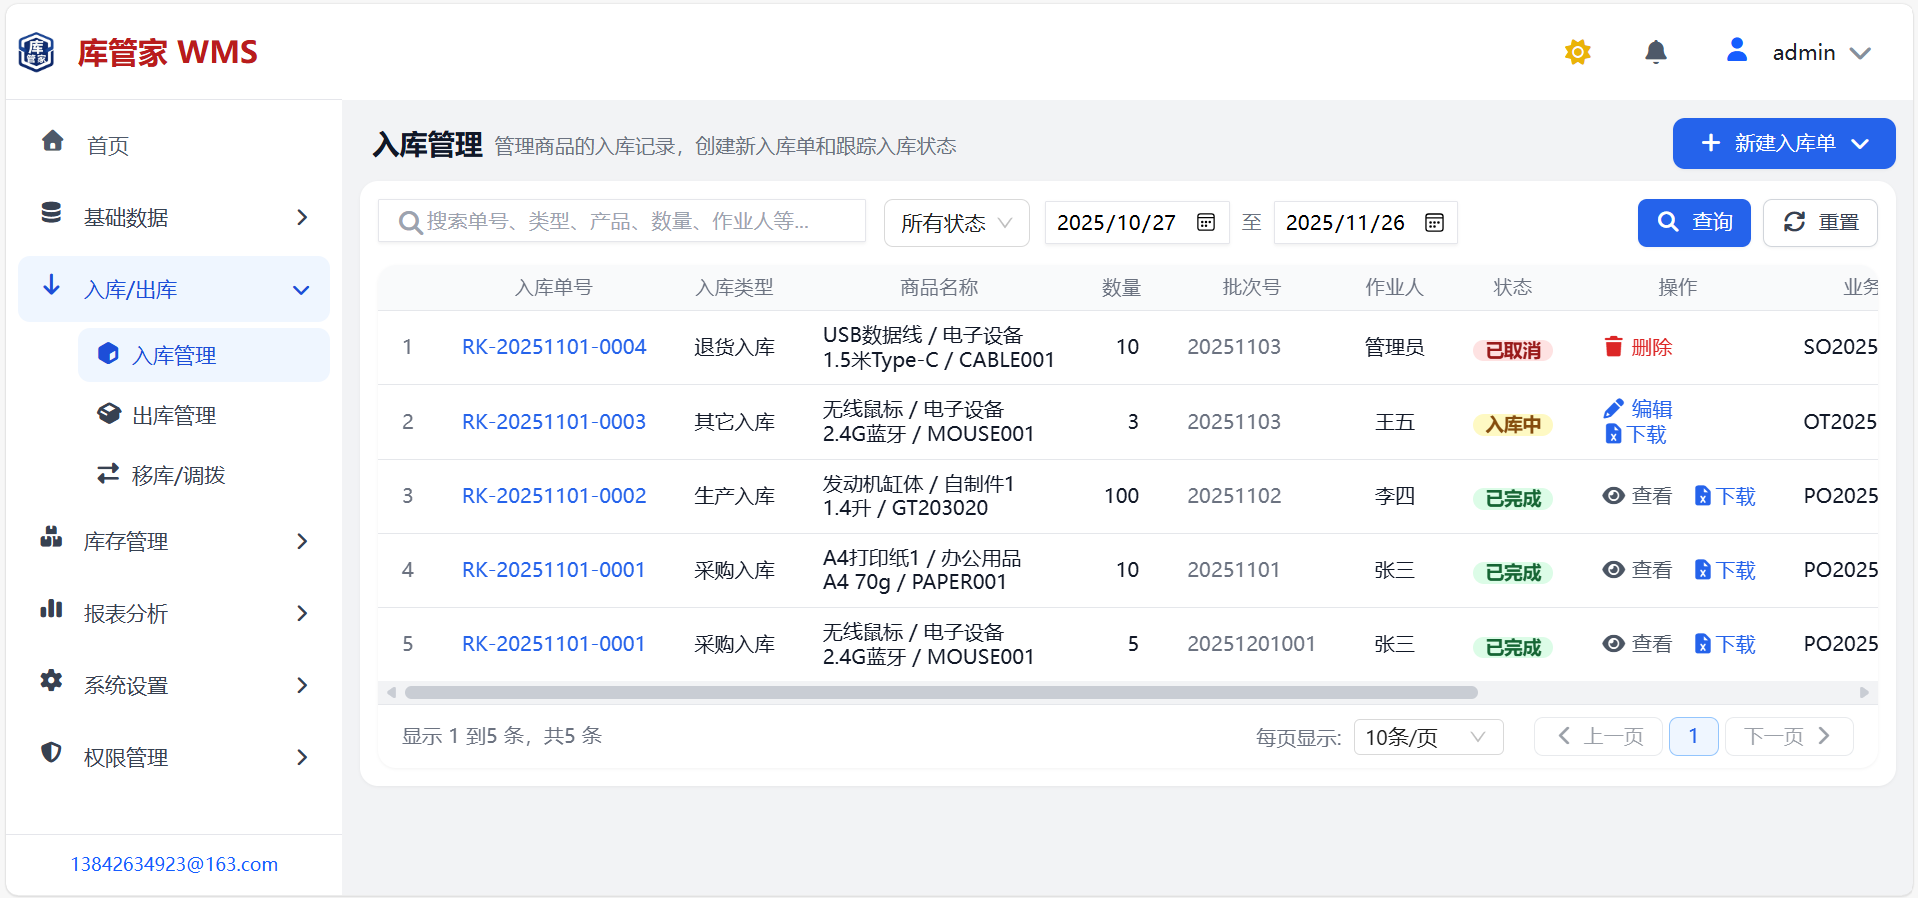The width and height of the screenshot is (1918, 898).
Task: View details of the 发动机缸体 row via eye icon
Action: click(x=1613, y=496)
